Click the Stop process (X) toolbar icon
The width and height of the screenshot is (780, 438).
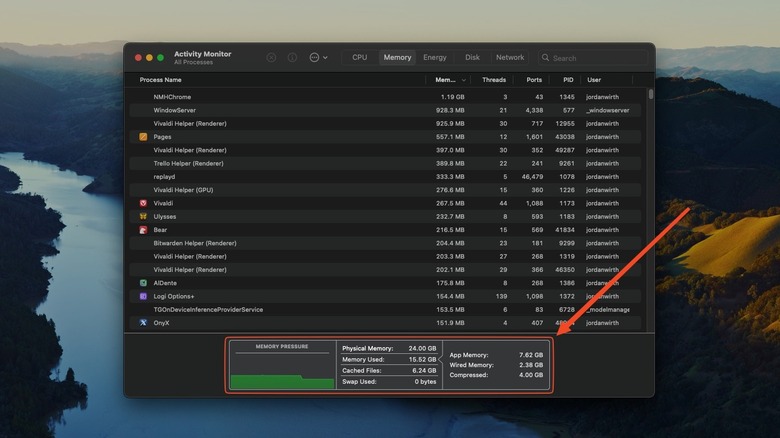pos(271,58)
